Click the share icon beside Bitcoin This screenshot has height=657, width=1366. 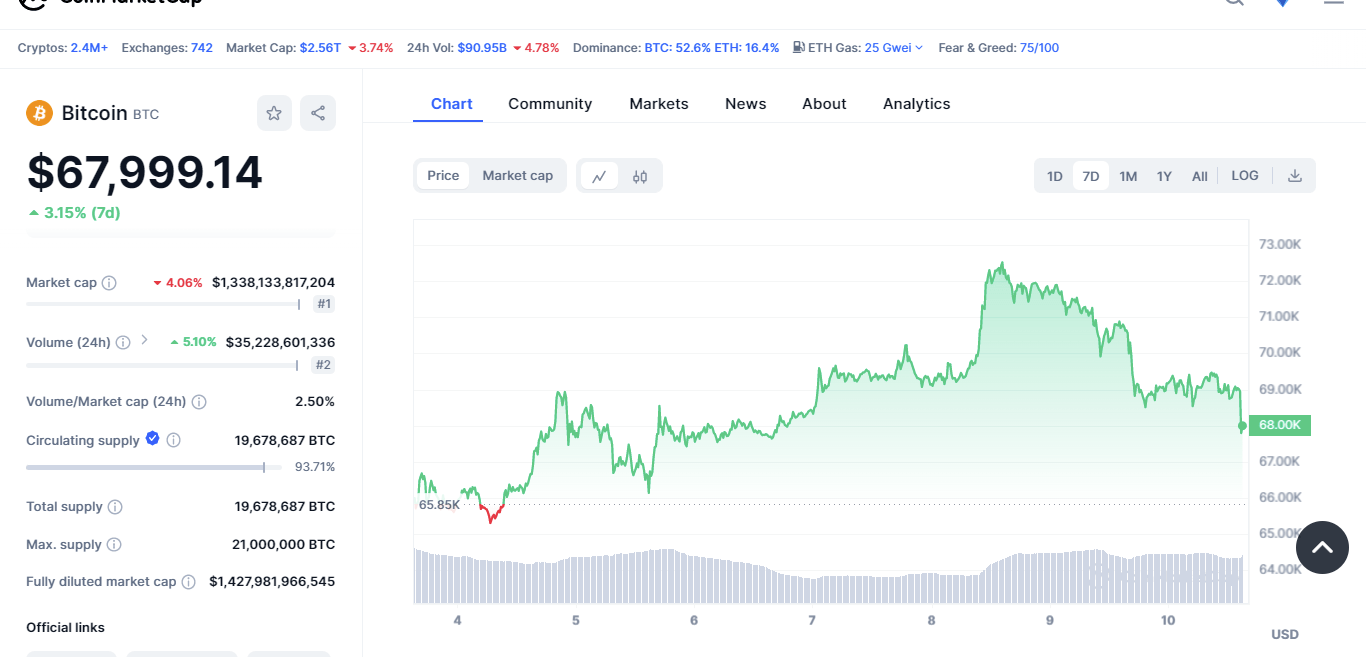[x=318, y=113]
